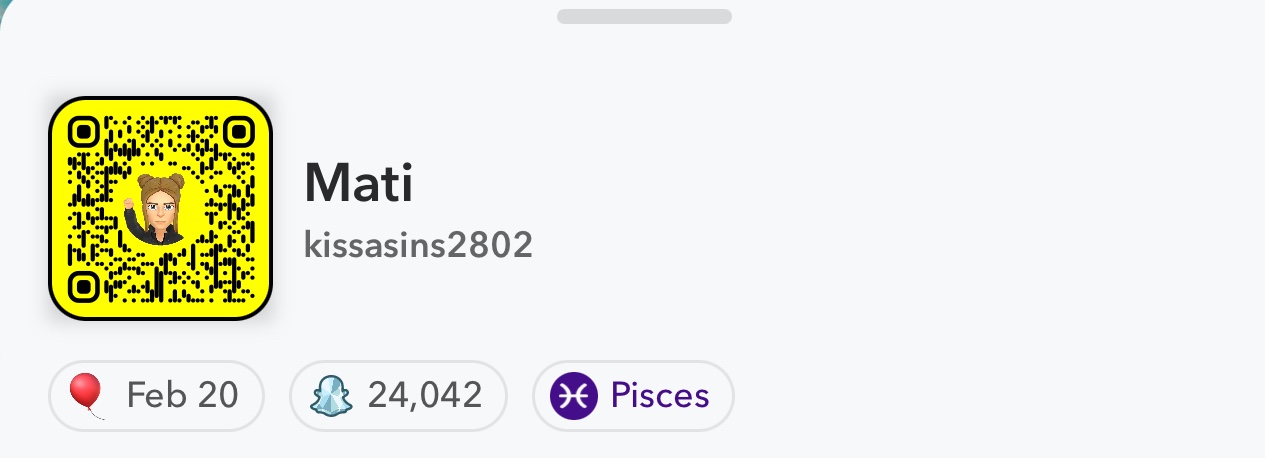Screen dimensions: 1265x458
Task: Tap the ghost Snap score icon
Action: 329,396
